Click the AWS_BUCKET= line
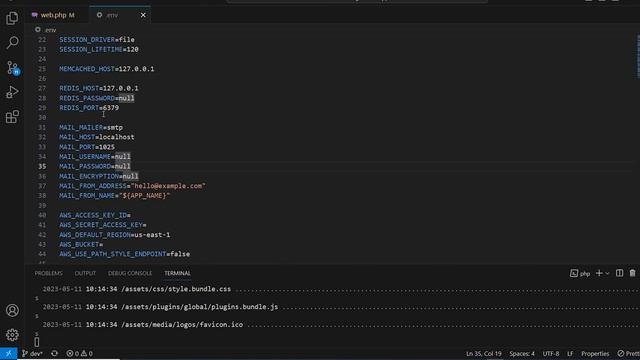The image size is (640, 360). point(81,244)
